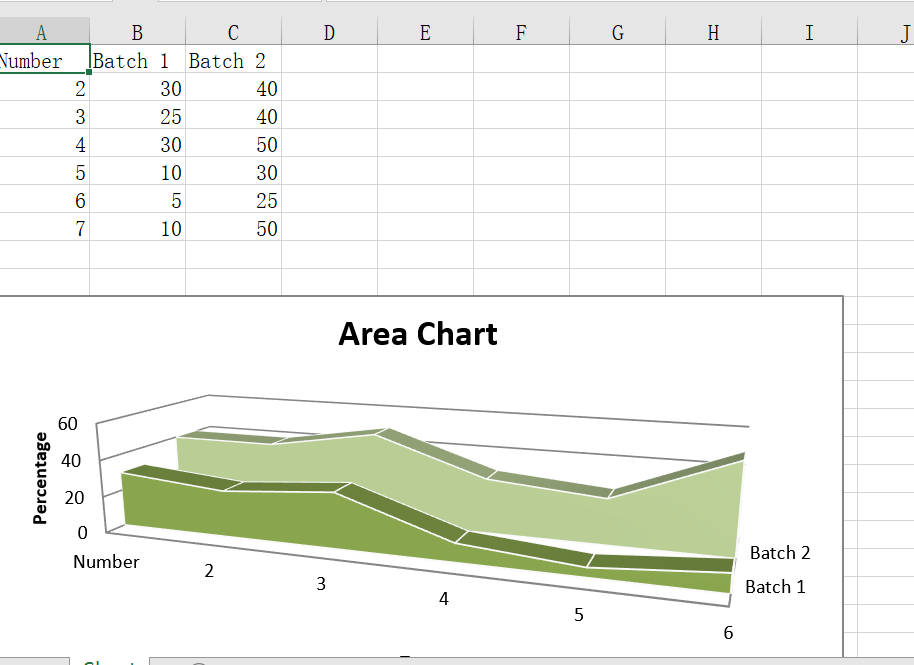Select Batch 1 value 5
Image resolution: width=914 pixels, height=665 pixels.
pos(138,199)
